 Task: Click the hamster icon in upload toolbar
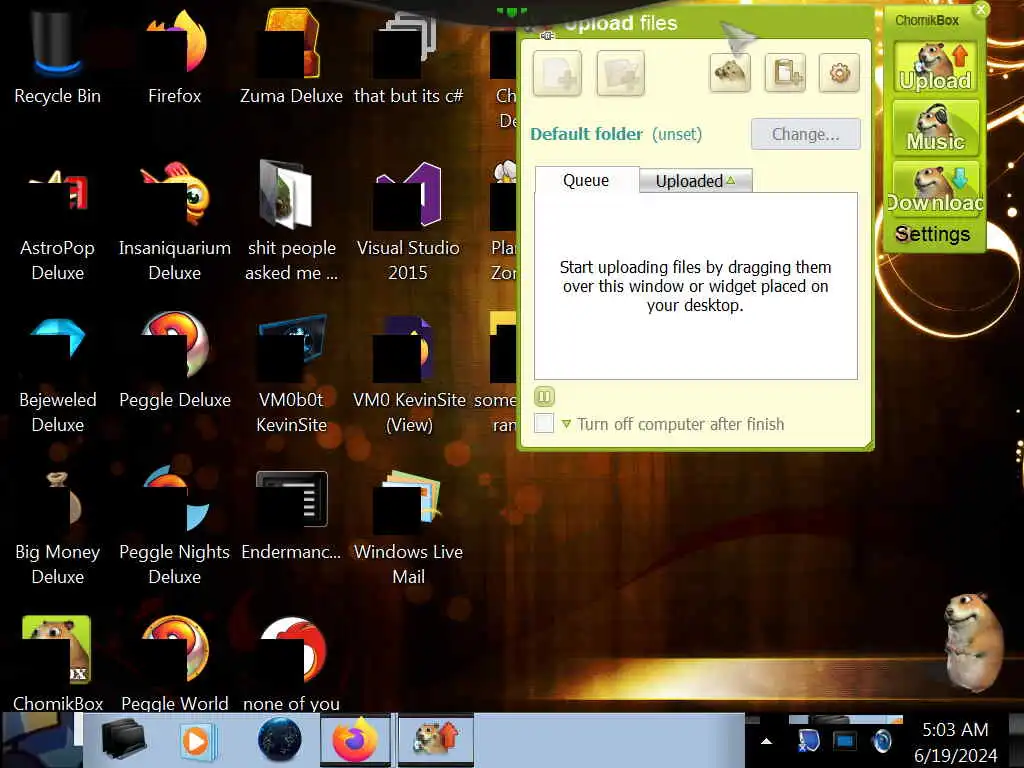729,72
